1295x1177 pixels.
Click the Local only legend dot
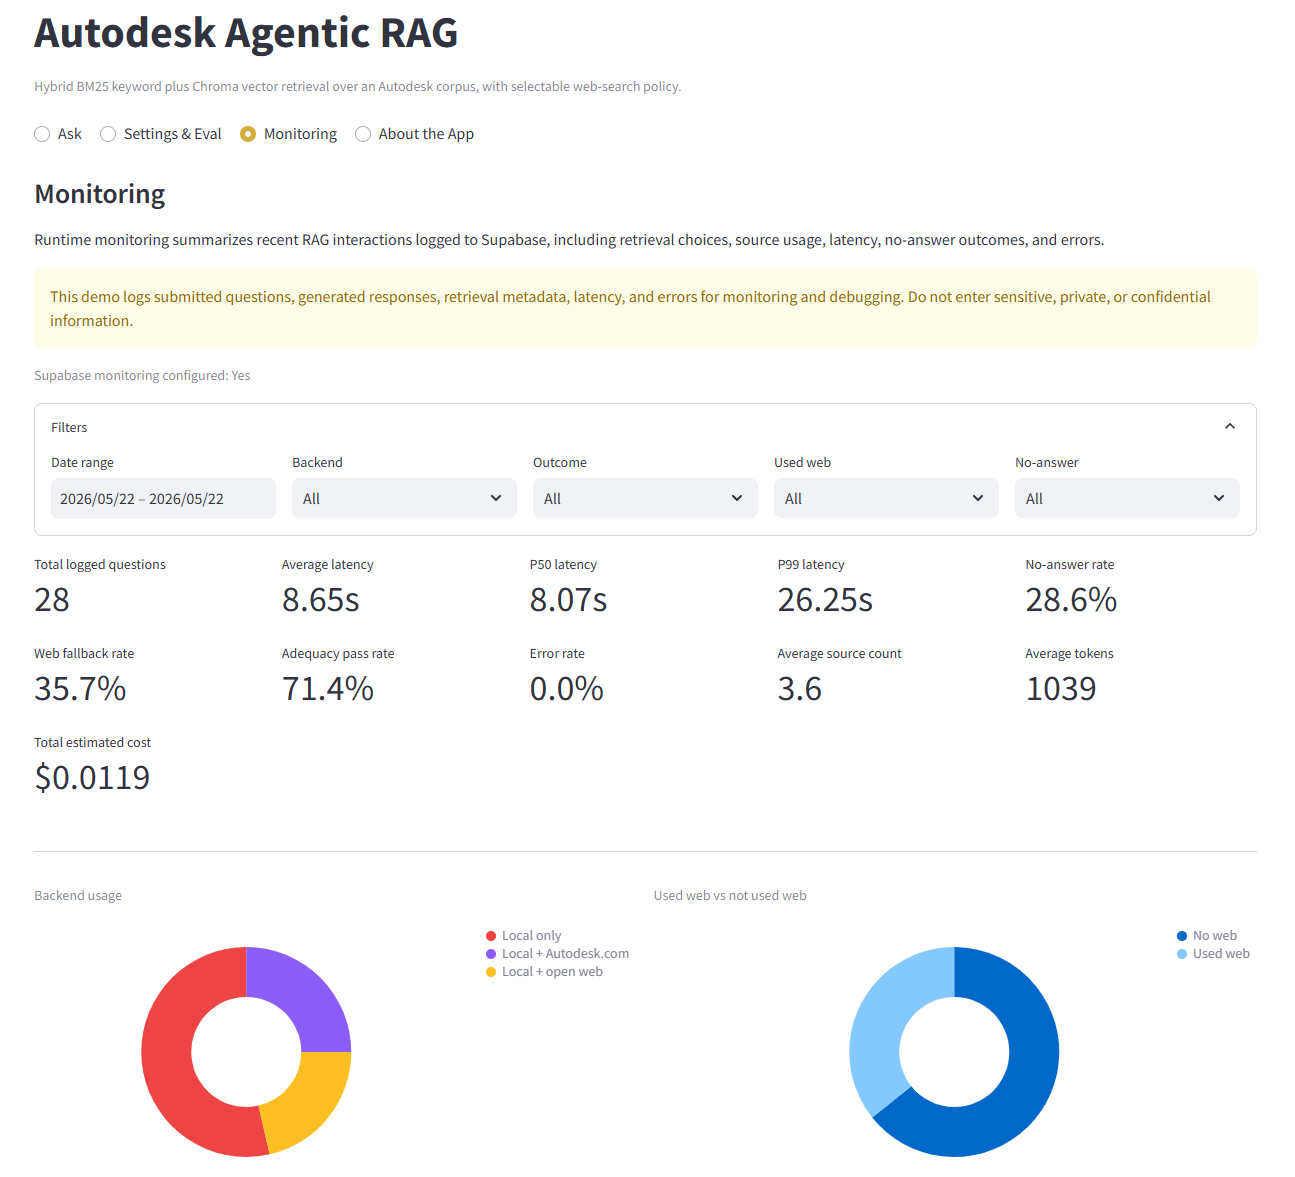point(491,936)
